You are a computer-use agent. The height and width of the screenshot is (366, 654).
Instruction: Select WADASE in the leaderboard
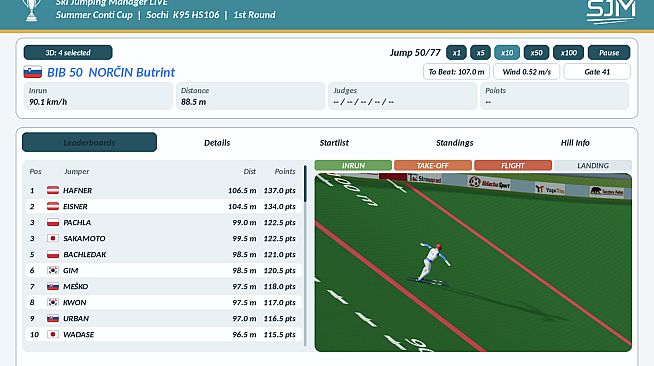click(164, 334)
